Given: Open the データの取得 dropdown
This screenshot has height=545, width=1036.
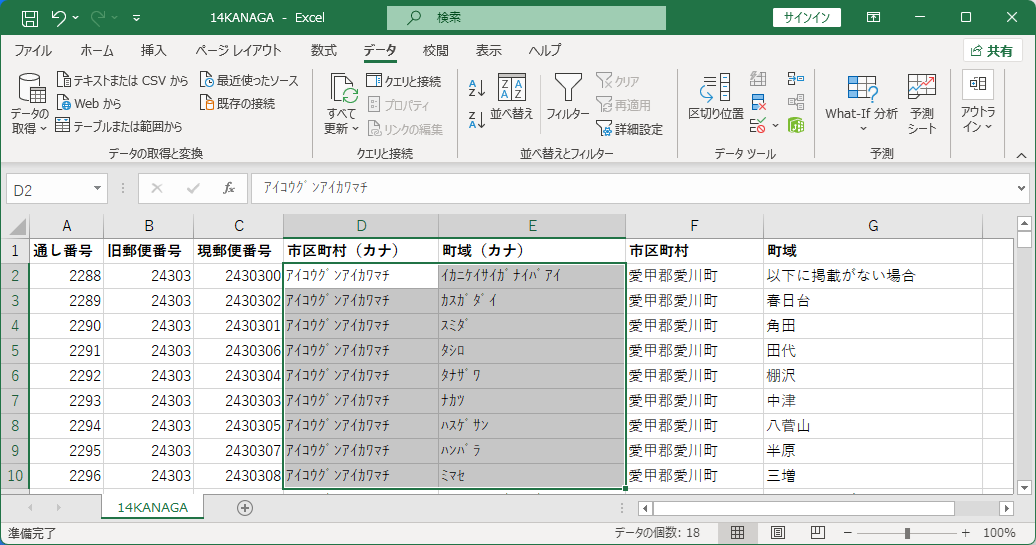Looking at the screenshot, I should pyautogui.click(x=29, y=103).
